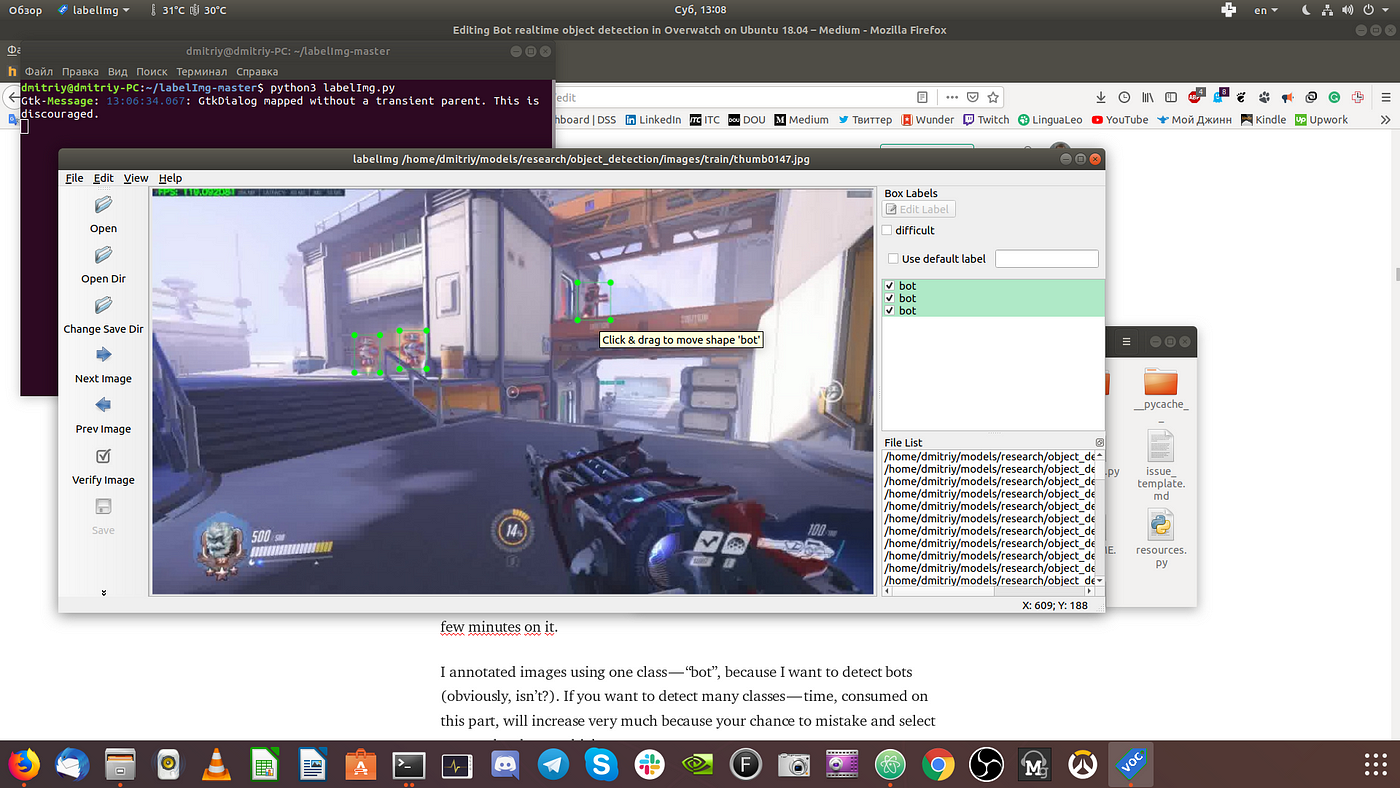
Task: Open the en keyboard language dropdown
Action: tap(1265, 10)
